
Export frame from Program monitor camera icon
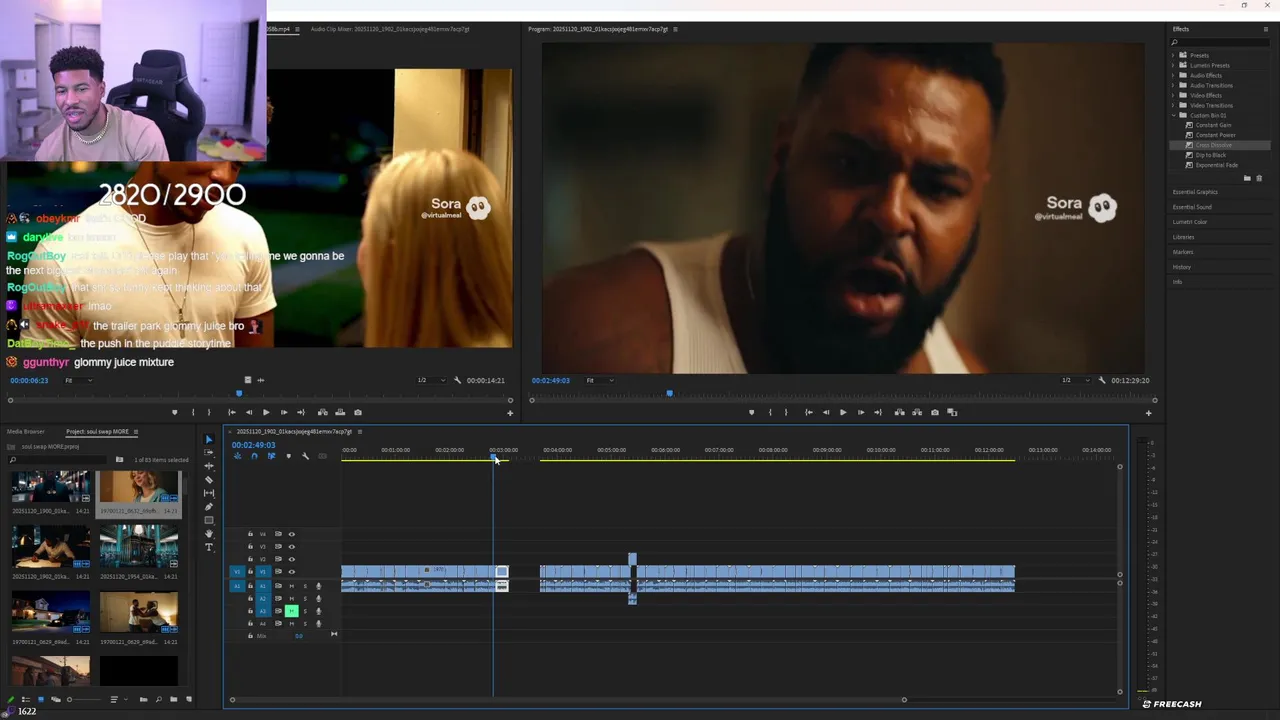tap(935, 412)
